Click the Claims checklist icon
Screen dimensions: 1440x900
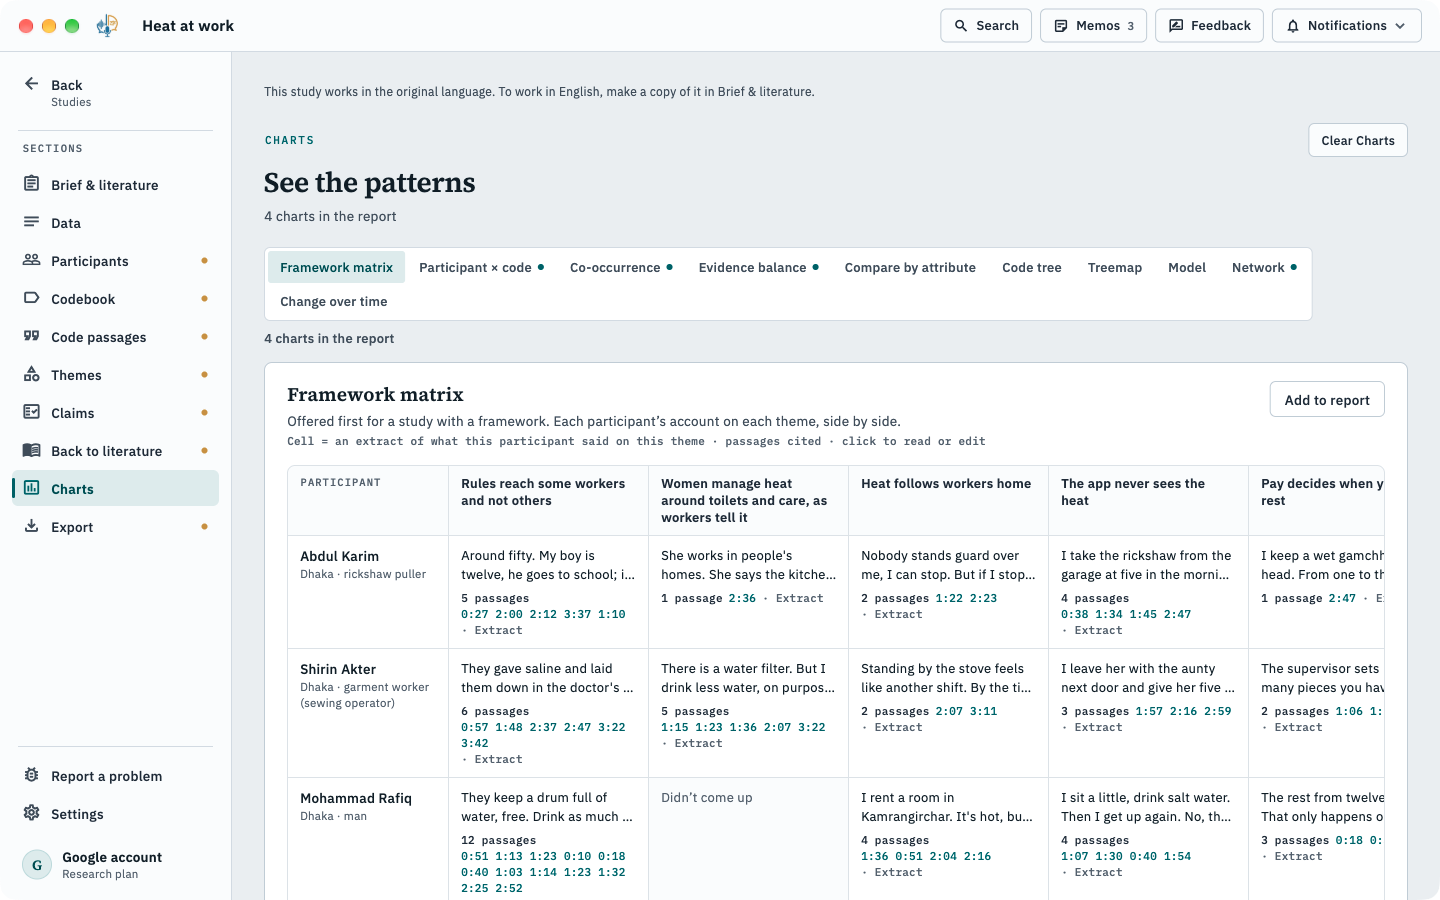[x=31, y=412]
